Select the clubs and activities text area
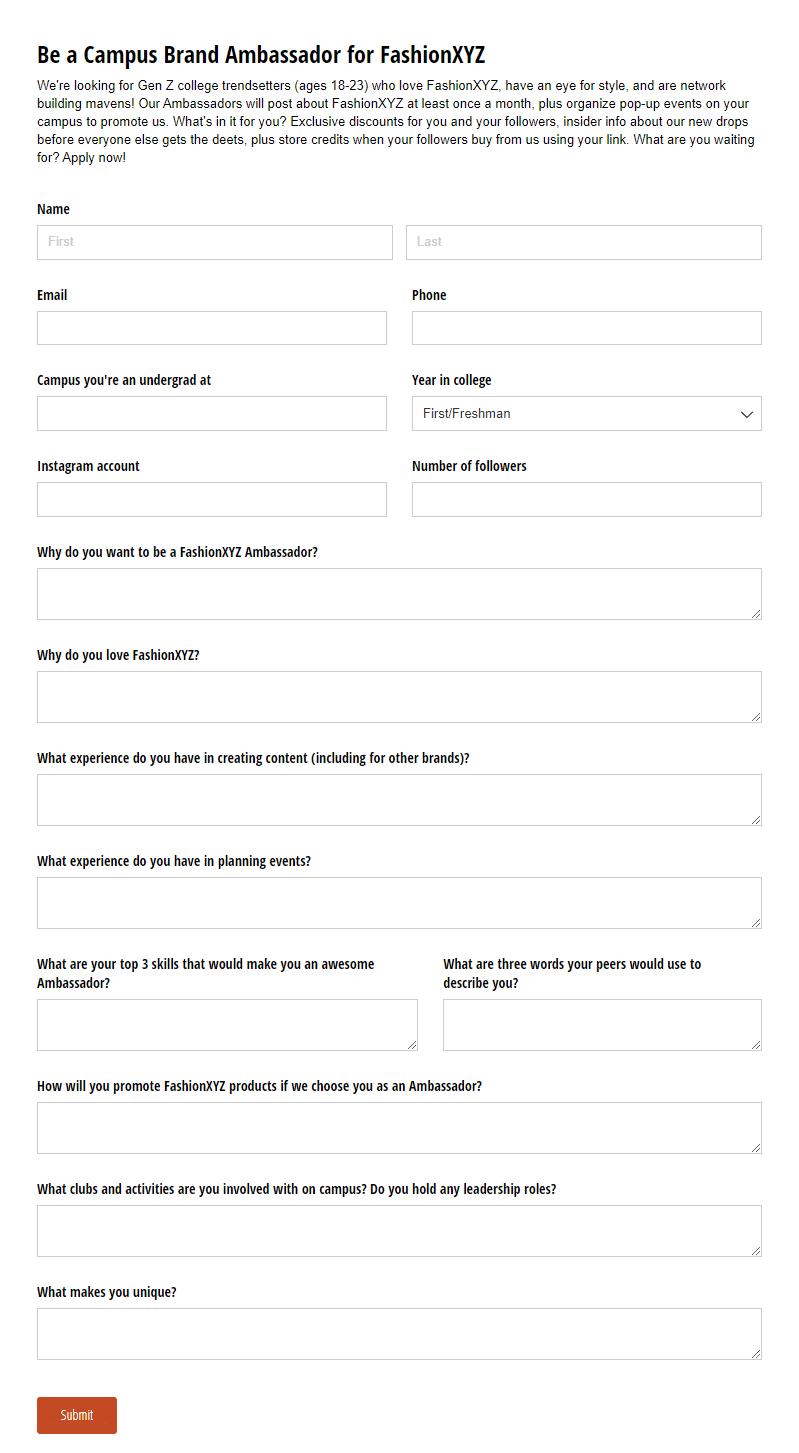Viewport: 799px width, 1453px height. click(399, 1231)
